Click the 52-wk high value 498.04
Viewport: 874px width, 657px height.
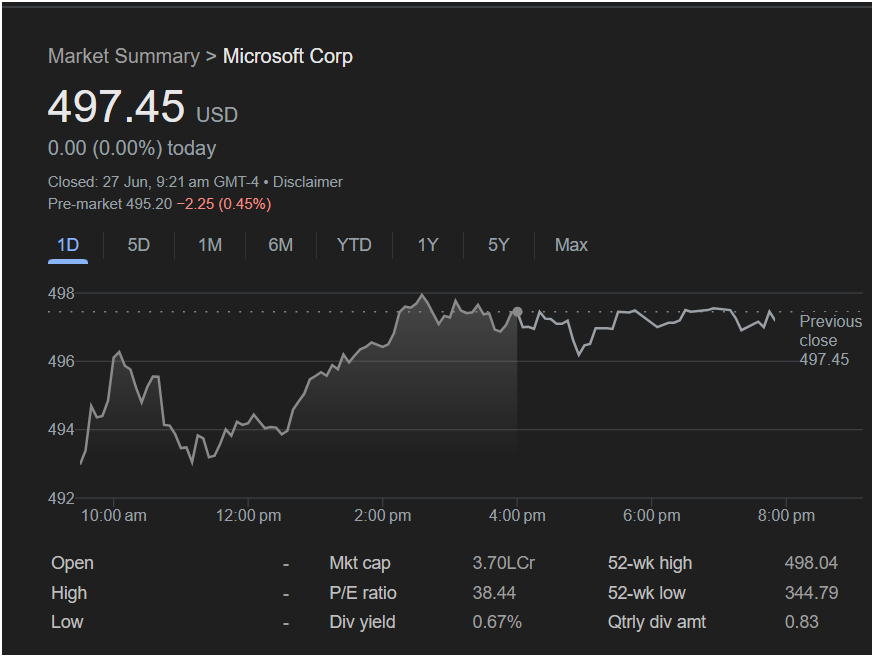(x=811, y=563)
